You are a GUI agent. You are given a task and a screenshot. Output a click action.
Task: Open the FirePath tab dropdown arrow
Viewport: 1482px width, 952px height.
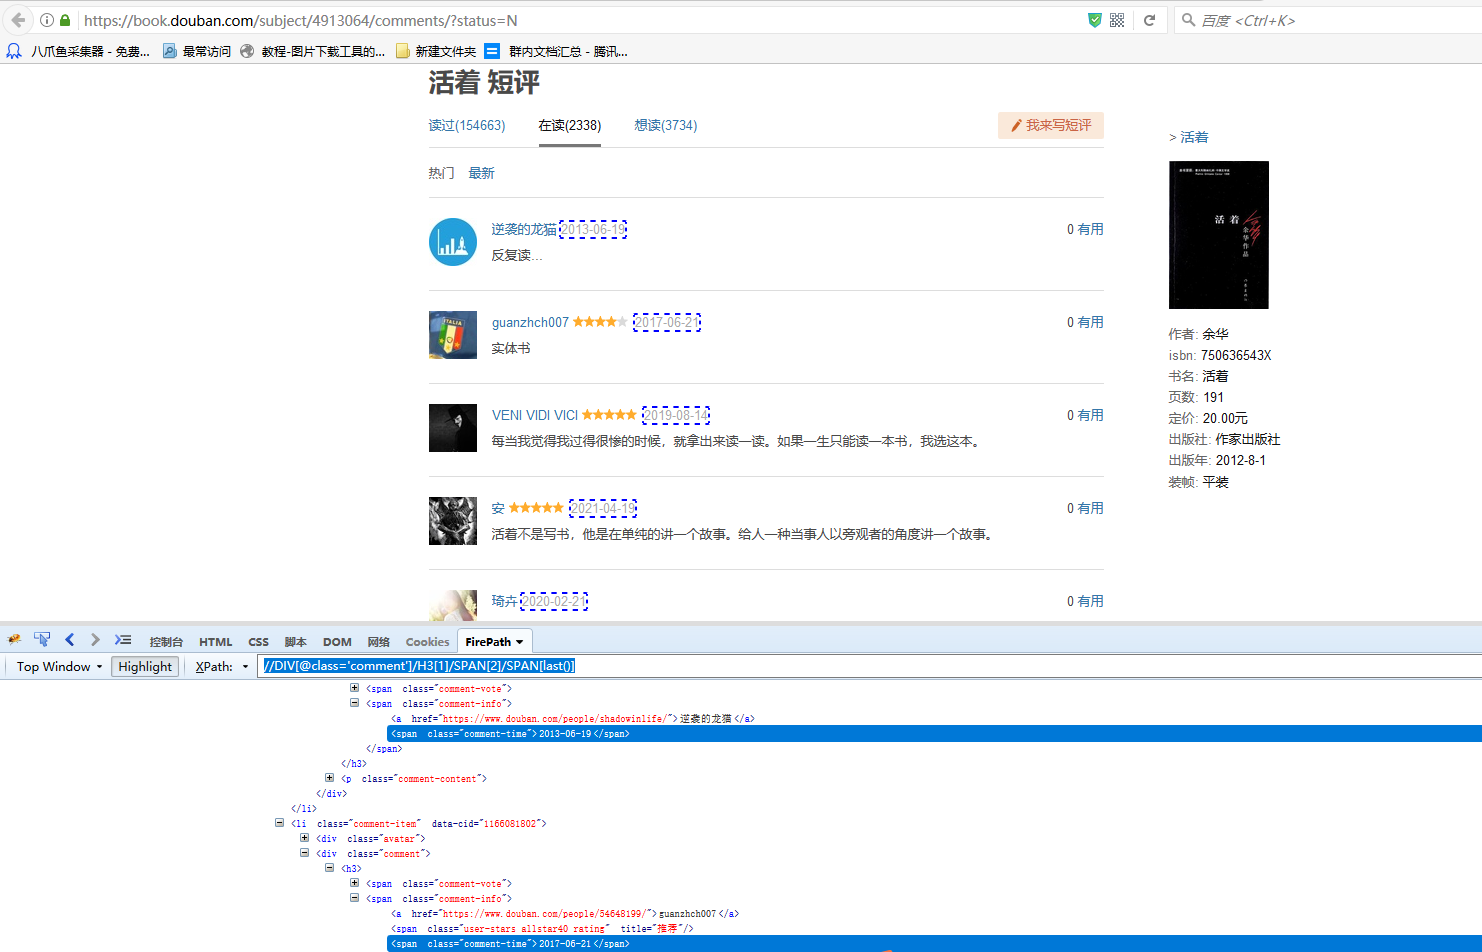(520, 642)
